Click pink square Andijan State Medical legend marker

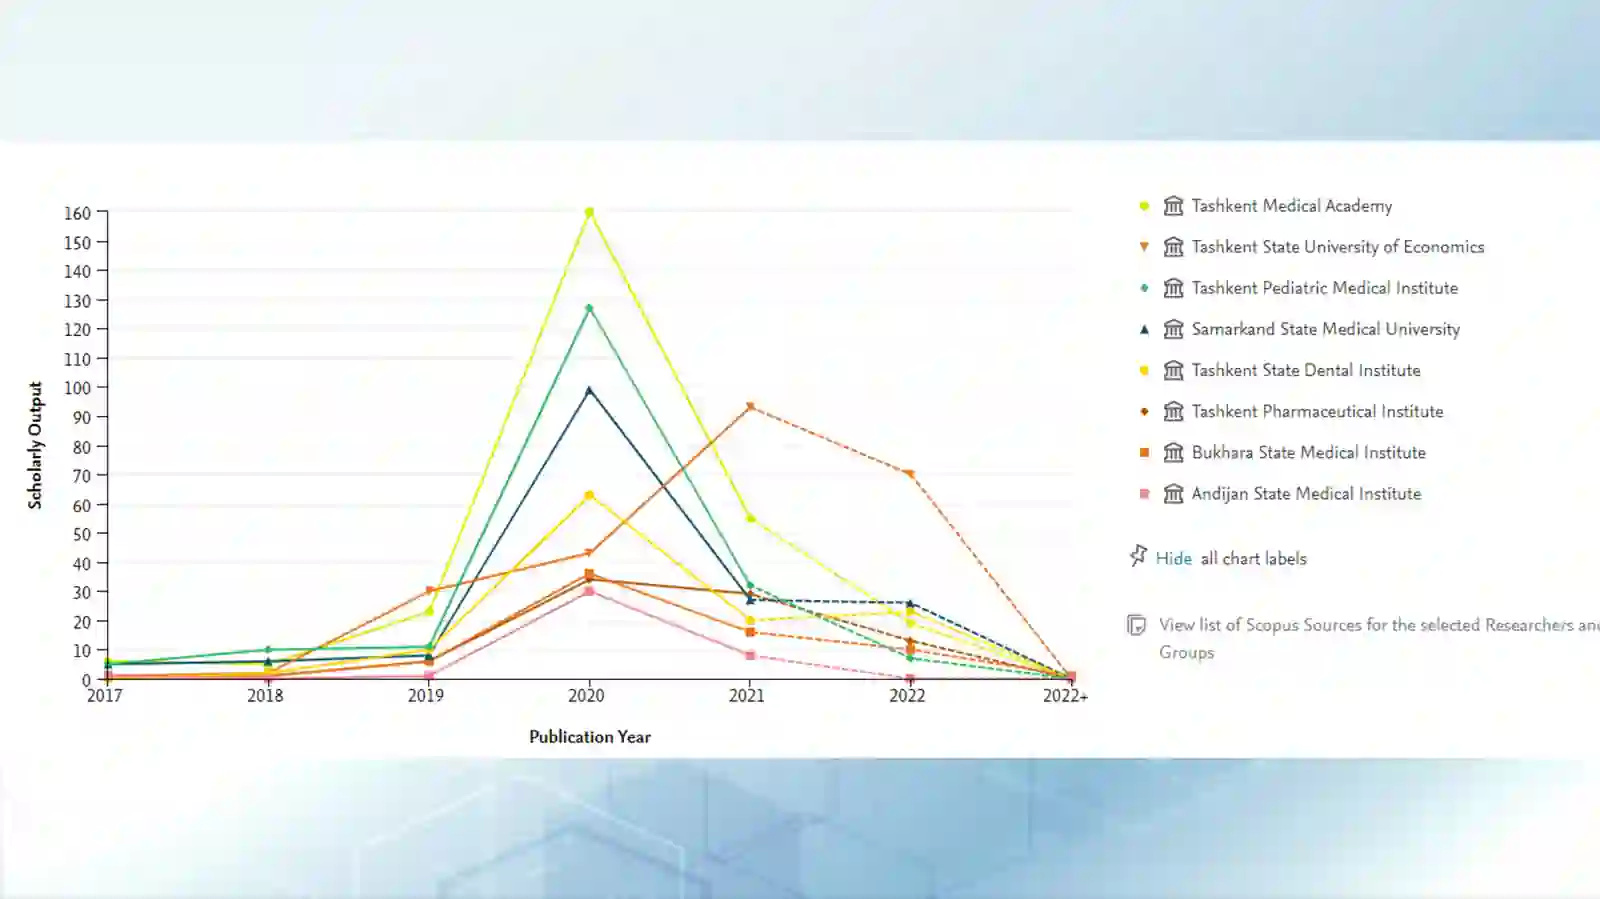click(1144, 493)
